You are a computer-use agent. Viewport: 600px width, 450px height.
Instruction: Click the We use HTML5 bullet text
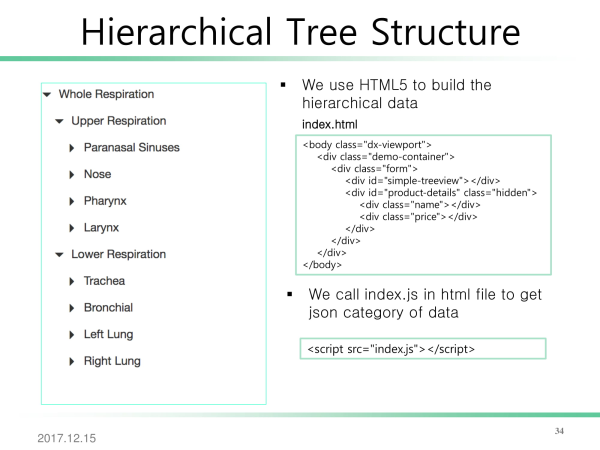[x=396, y=94]
